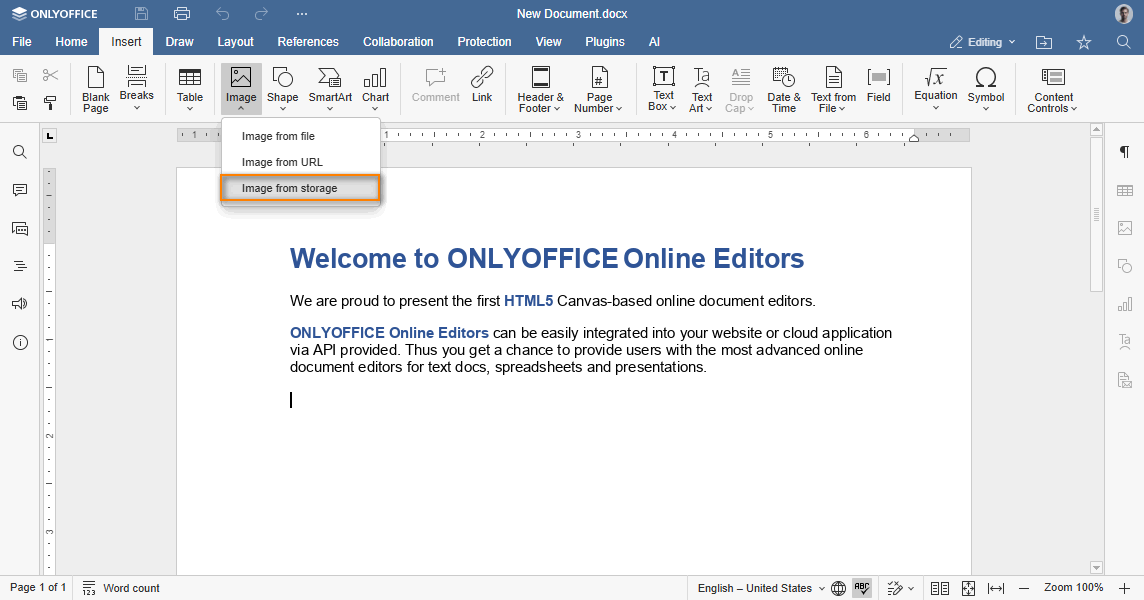Toggle spell checking in status bar
Viewport: 1144px width, 600px height.
(862, 588)
